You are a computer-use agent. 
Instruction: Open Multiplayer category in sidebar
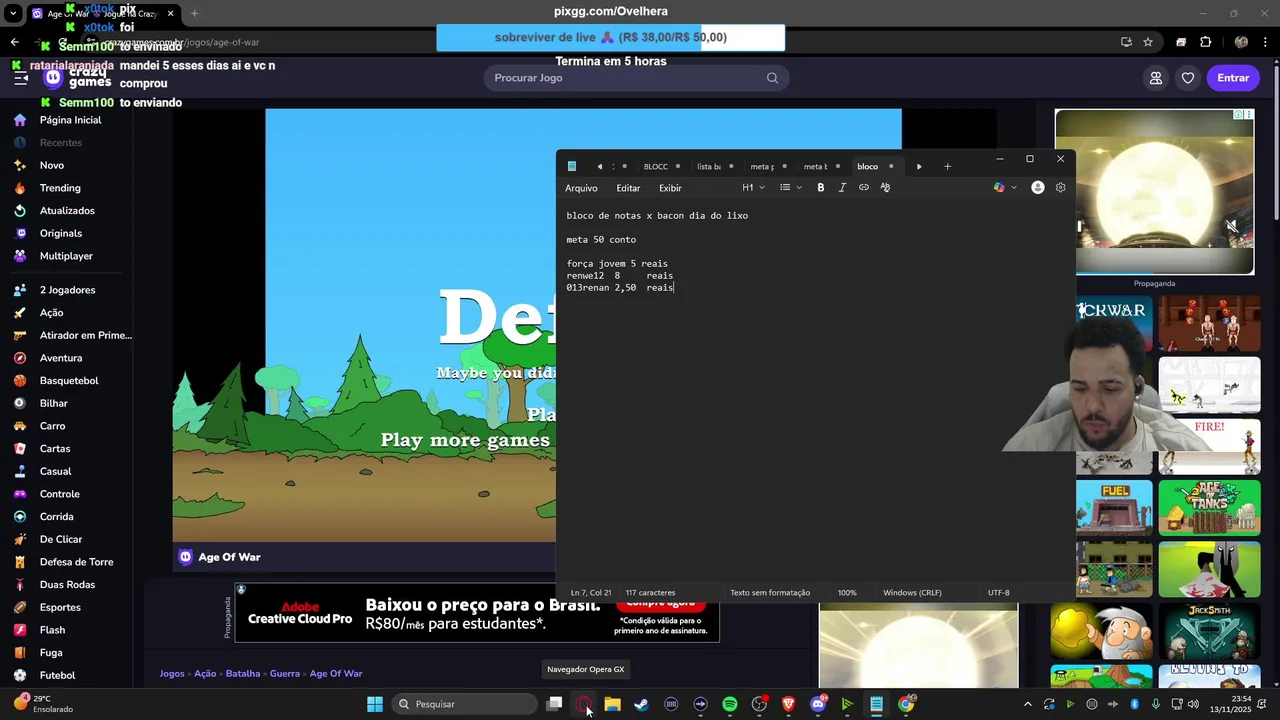(66, 256)
